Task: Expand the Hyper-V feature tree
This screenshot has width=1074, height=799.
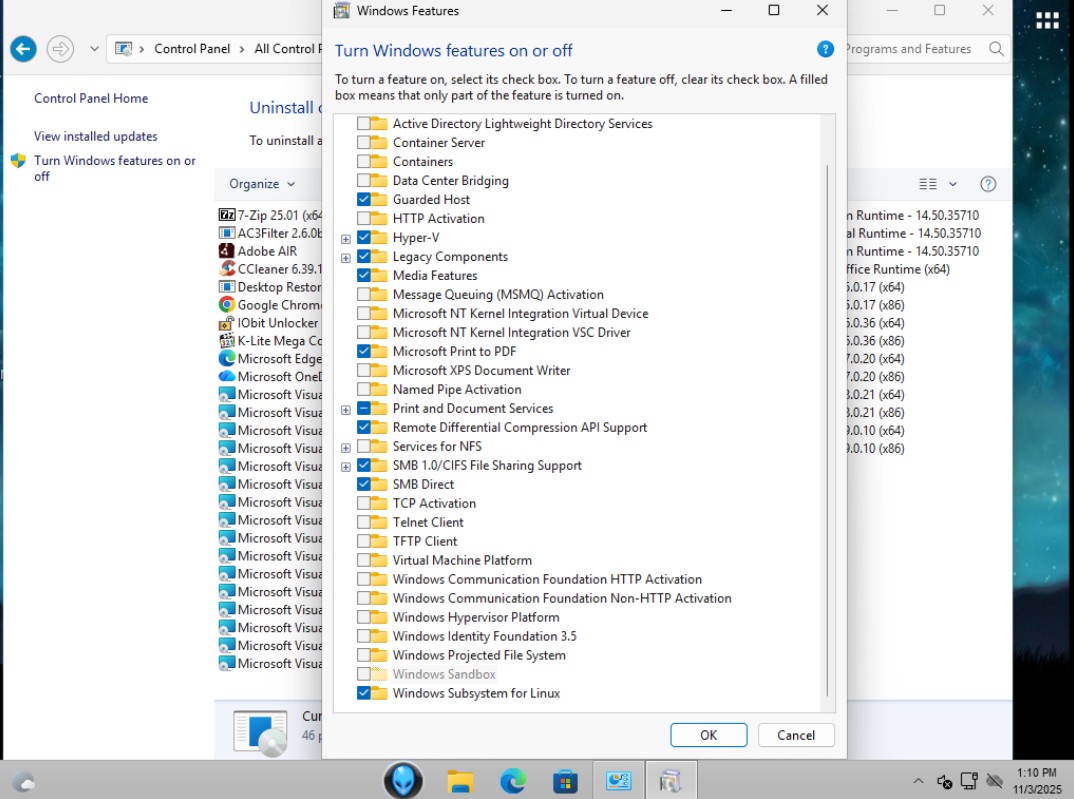Action: [x=346, y=239]
